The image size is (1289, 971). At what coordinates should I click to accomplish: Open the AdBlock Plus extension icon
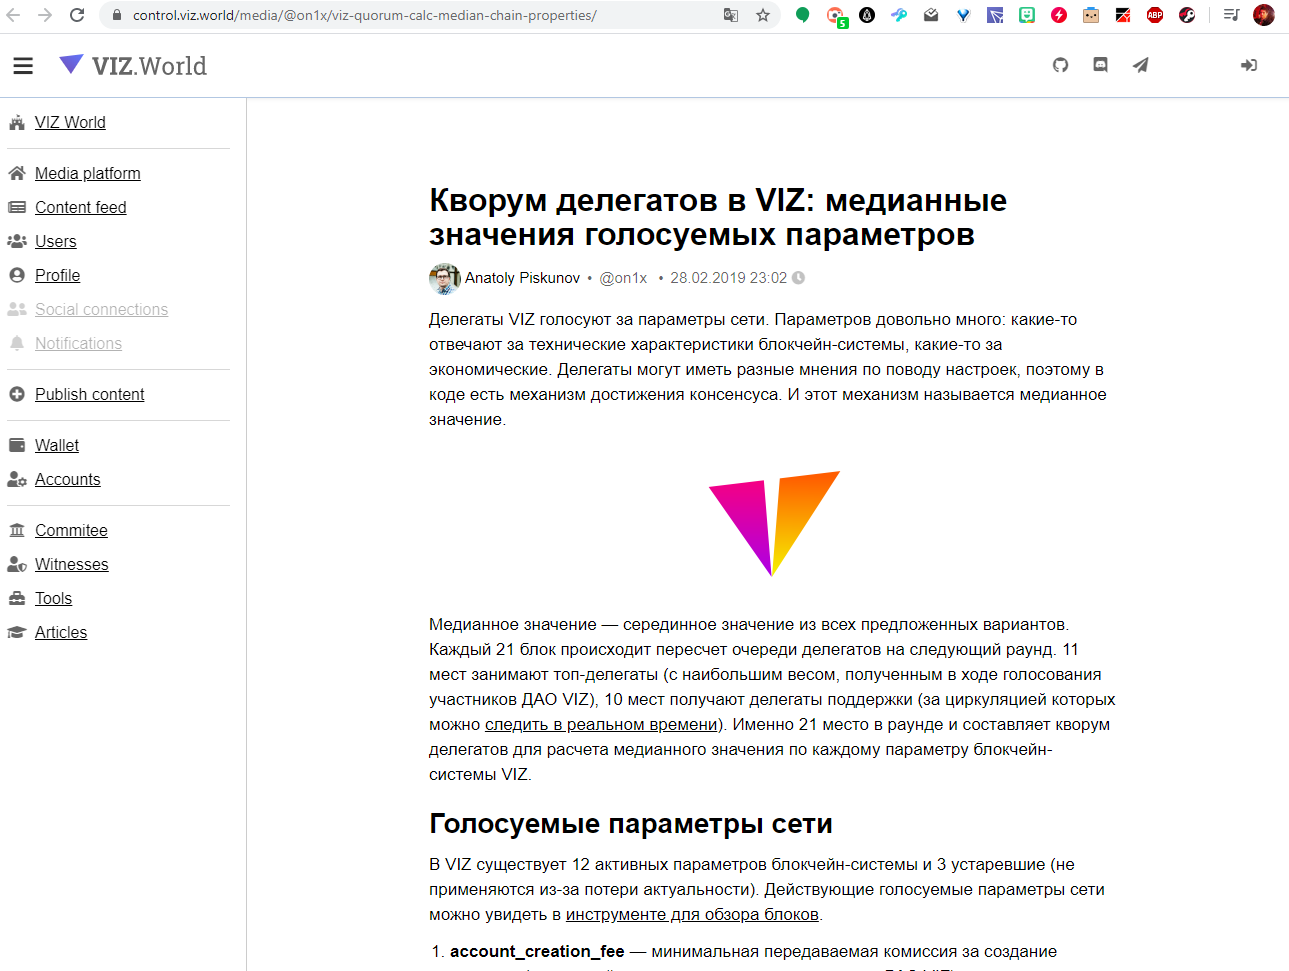pos(1155,15)
